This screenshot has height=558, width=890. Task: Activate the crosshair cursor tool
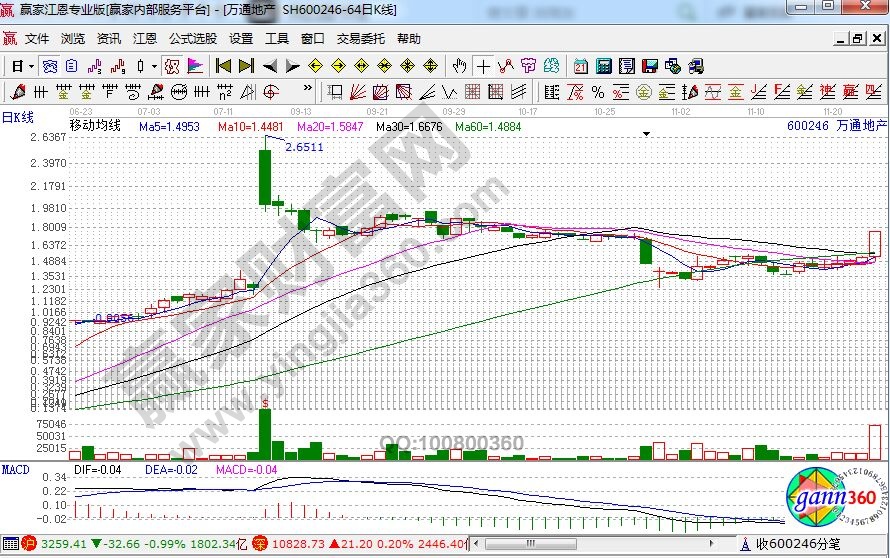click(484, 66)
